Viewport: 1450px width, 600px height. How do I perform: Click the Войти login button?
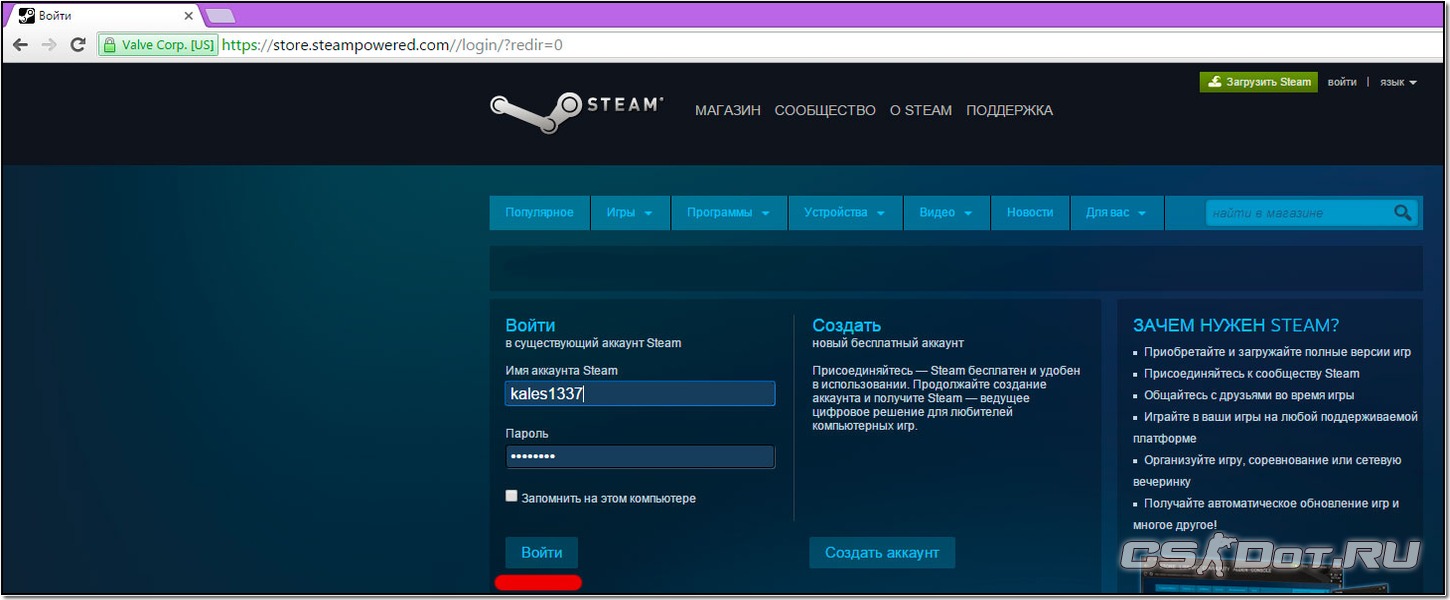point(541,553)
